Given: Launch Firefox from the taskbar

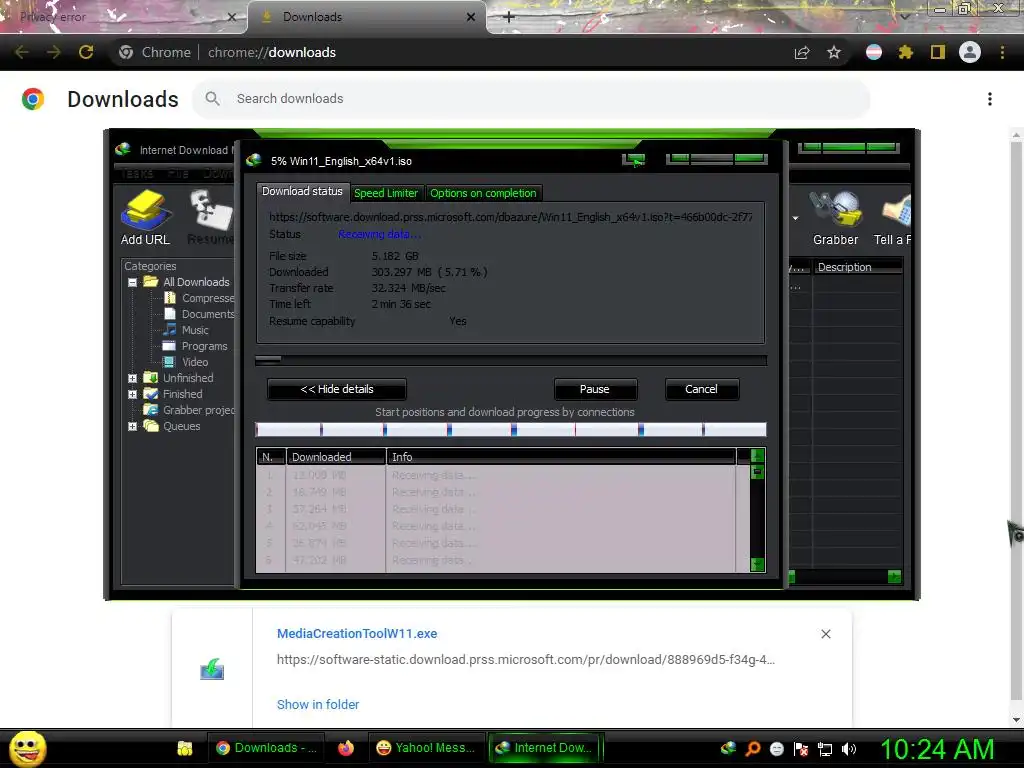Looking at the screenshot, I should [345, 748].
